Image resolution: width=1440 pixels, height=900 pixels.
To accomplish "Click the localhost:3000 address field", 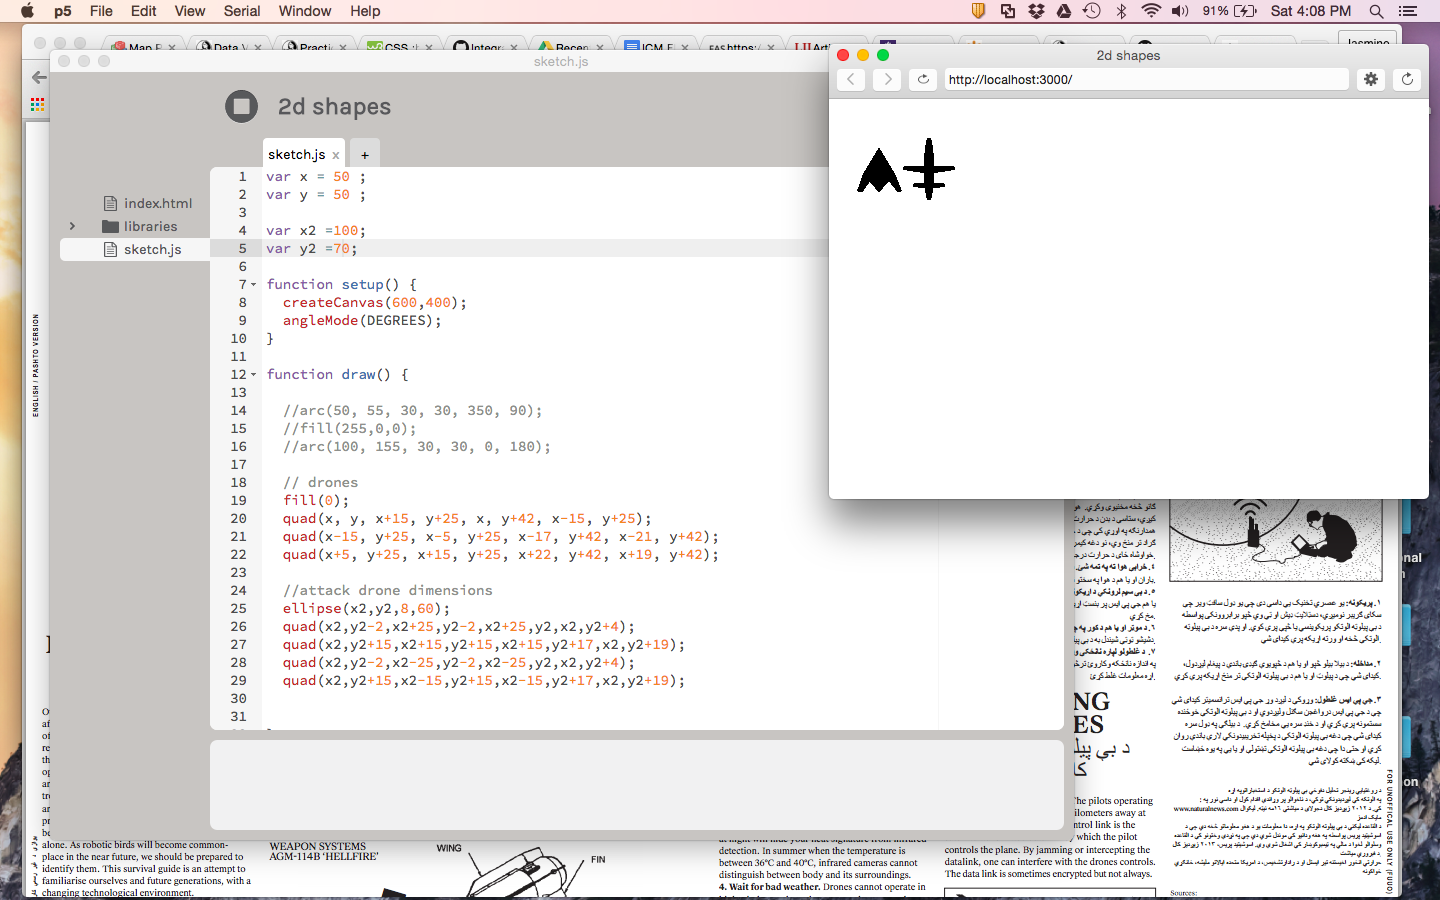I will [1145, 79].
